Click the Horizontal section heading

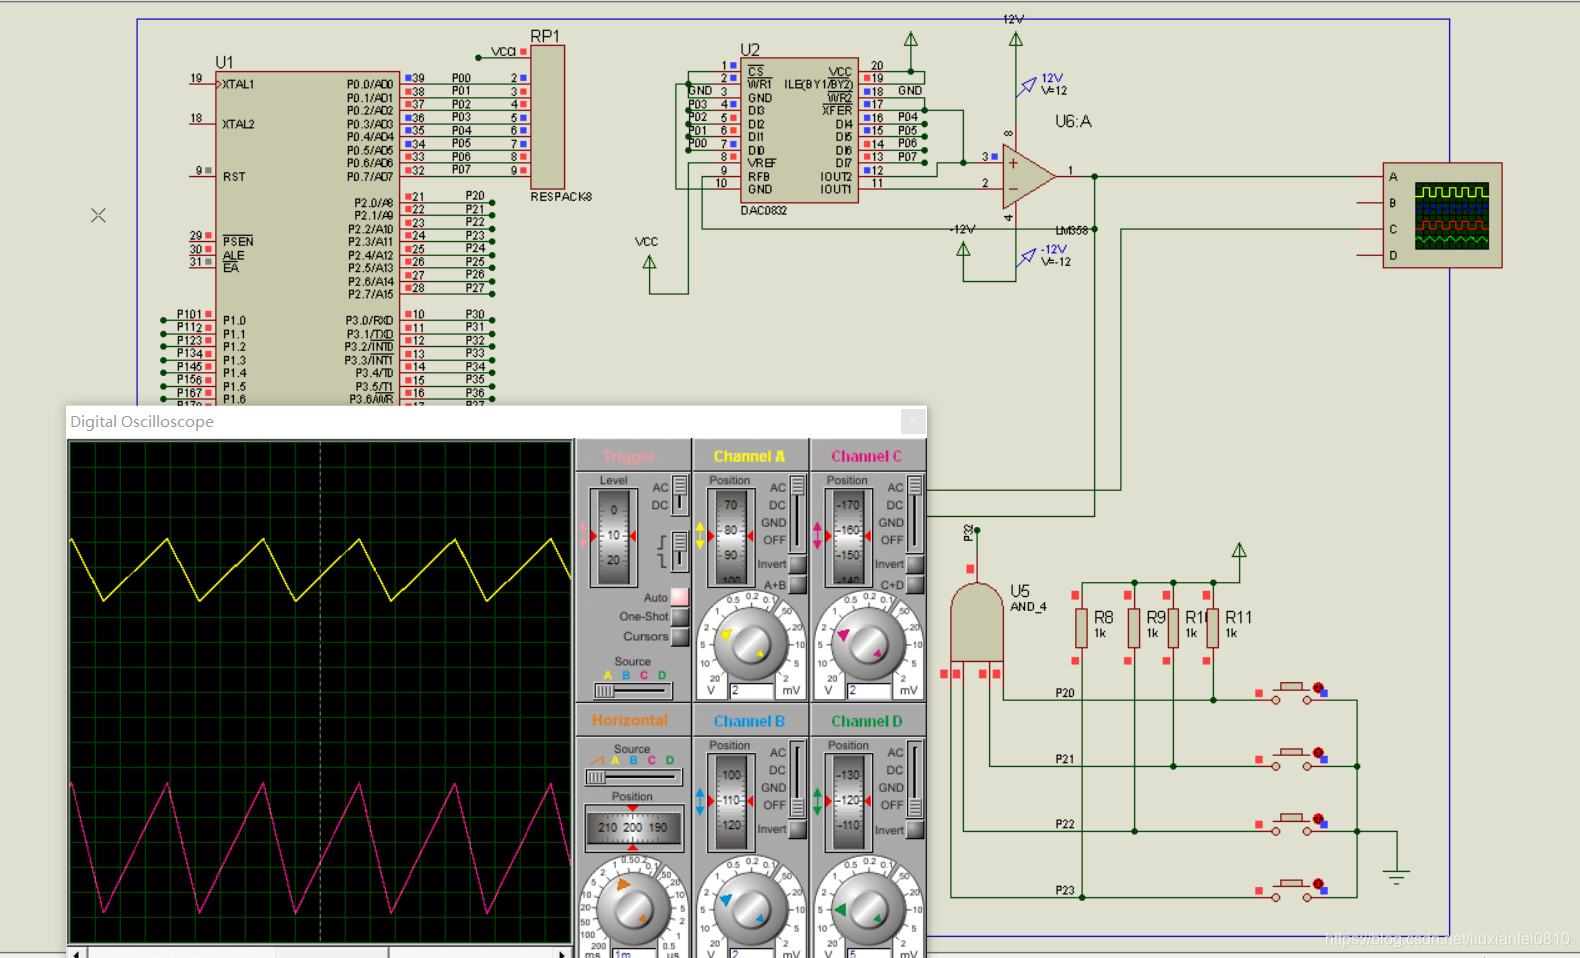tap(629, 720)
